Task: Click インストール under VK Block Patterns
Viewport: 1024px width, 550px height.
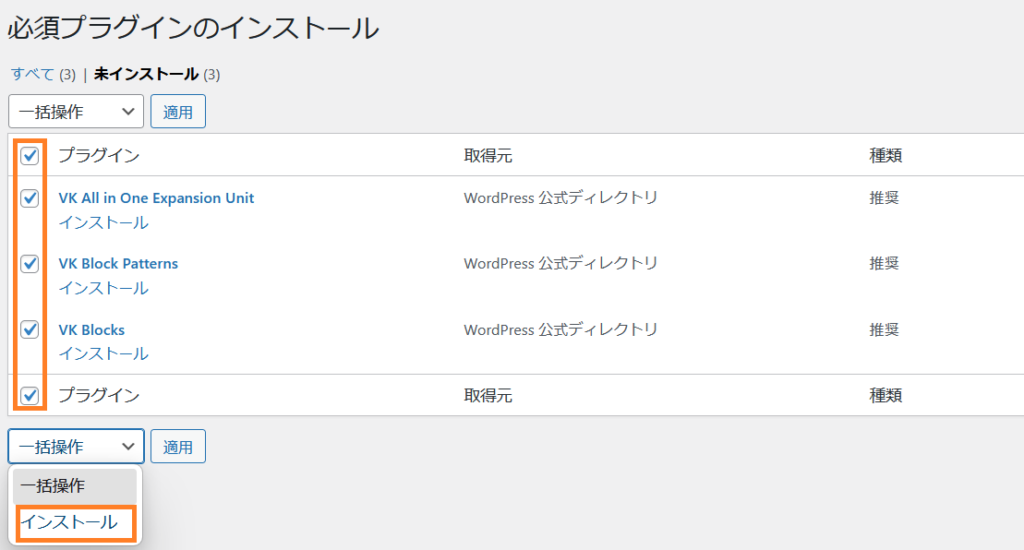Action: (x=103, y=288)
